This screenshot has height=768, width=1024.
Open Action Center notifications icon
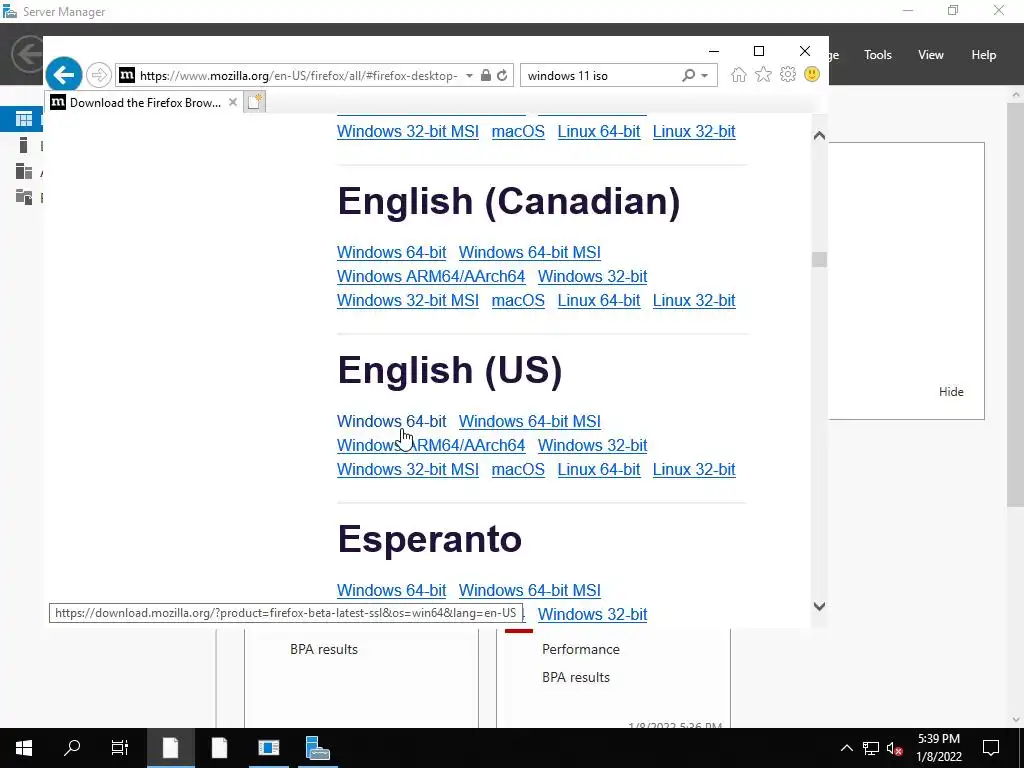coord(991,748)
